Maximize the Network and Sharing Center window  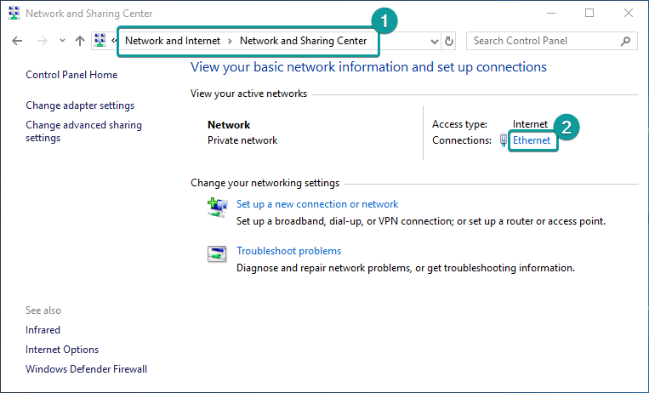pos(589,13)
